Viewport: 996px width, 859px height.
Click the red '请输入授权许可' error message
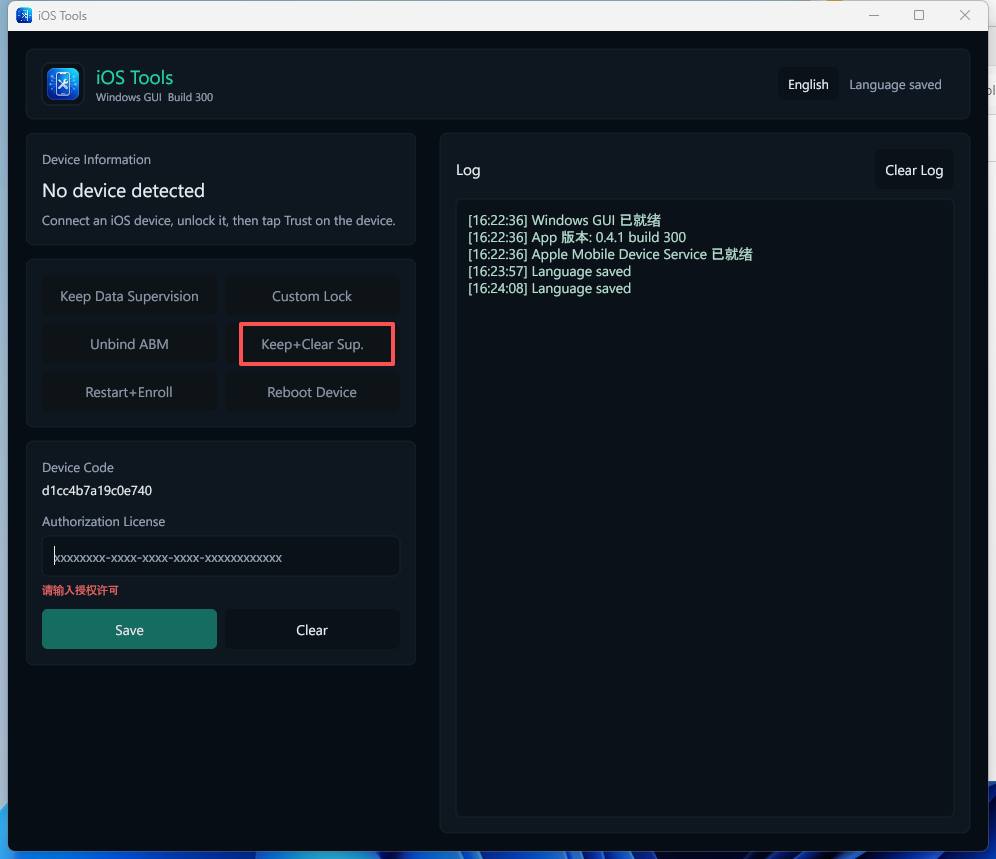pyautogui.click(x=80, y=590)
